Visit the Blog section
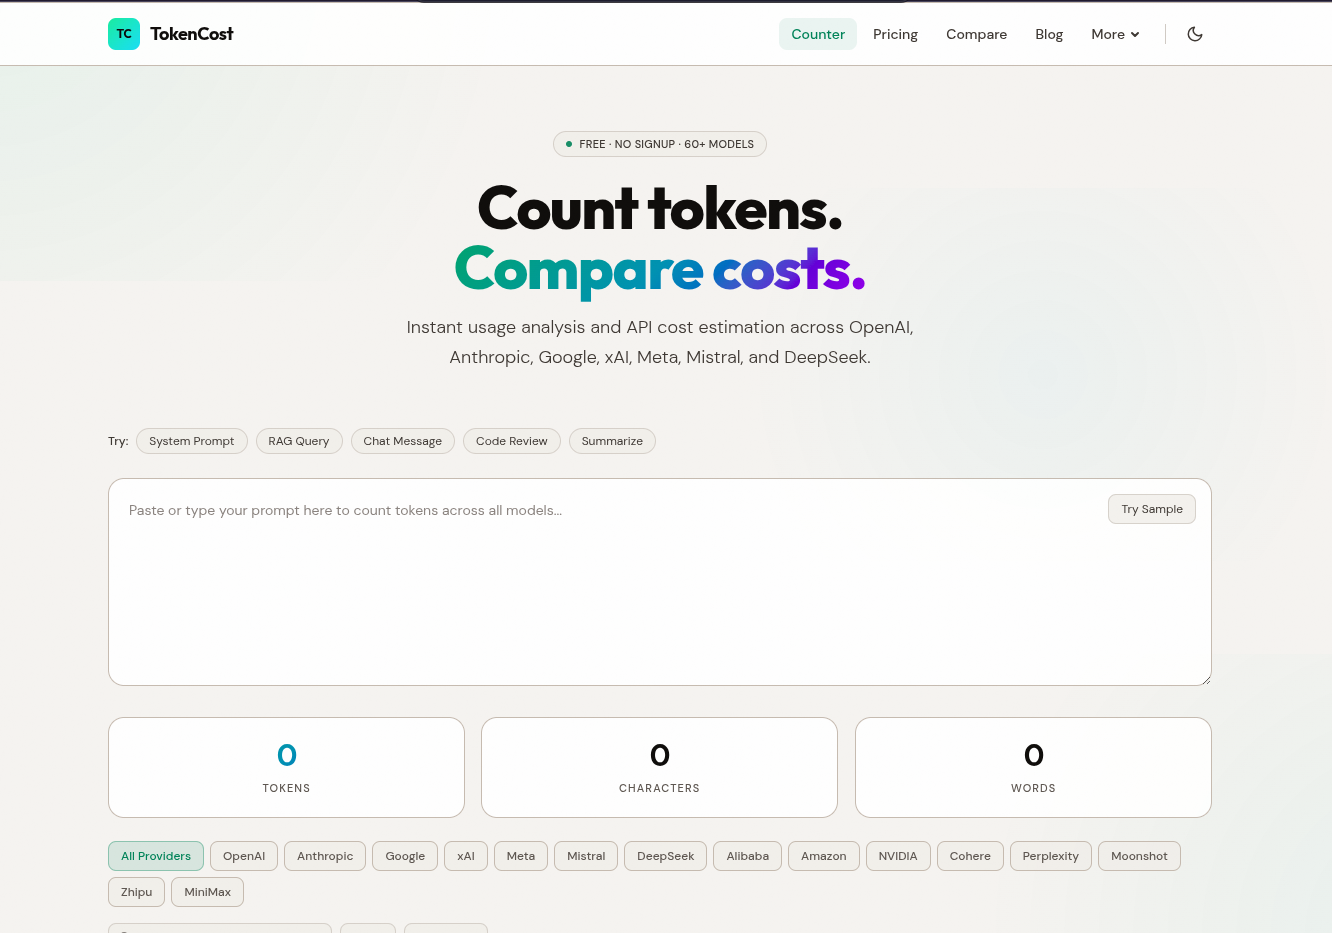 pyautogui.click(x=1048, y=33)
